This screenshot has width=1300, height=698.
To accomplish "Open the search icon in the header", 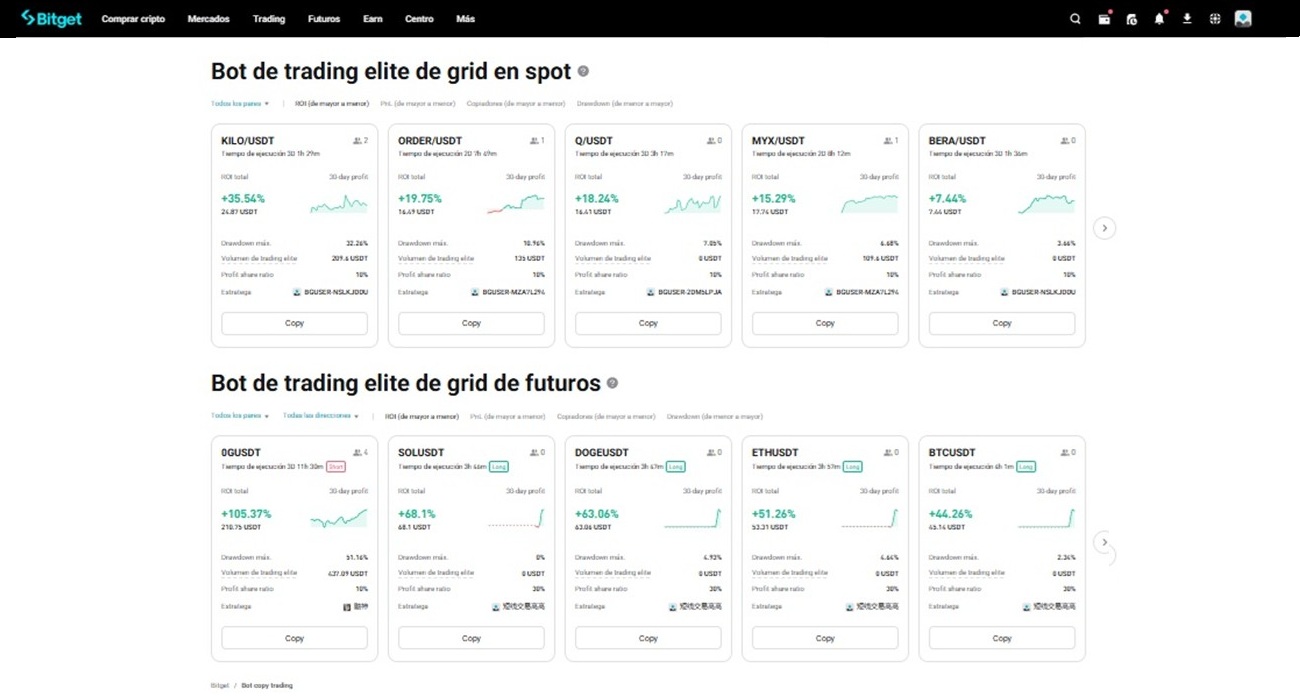I will tap(1075, 18).
